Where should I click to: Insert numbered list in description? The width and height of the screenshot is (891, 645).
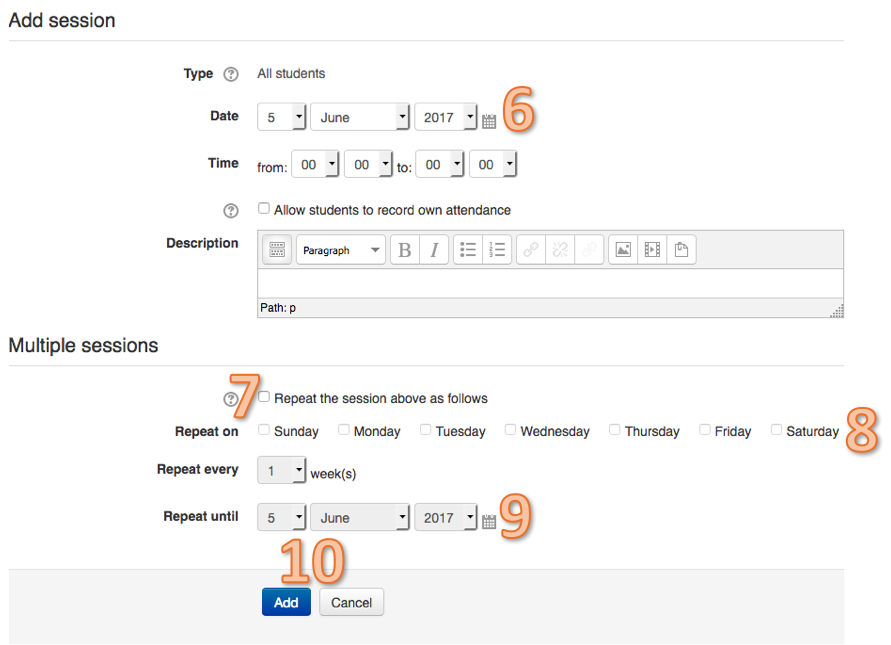pos(497,249)
